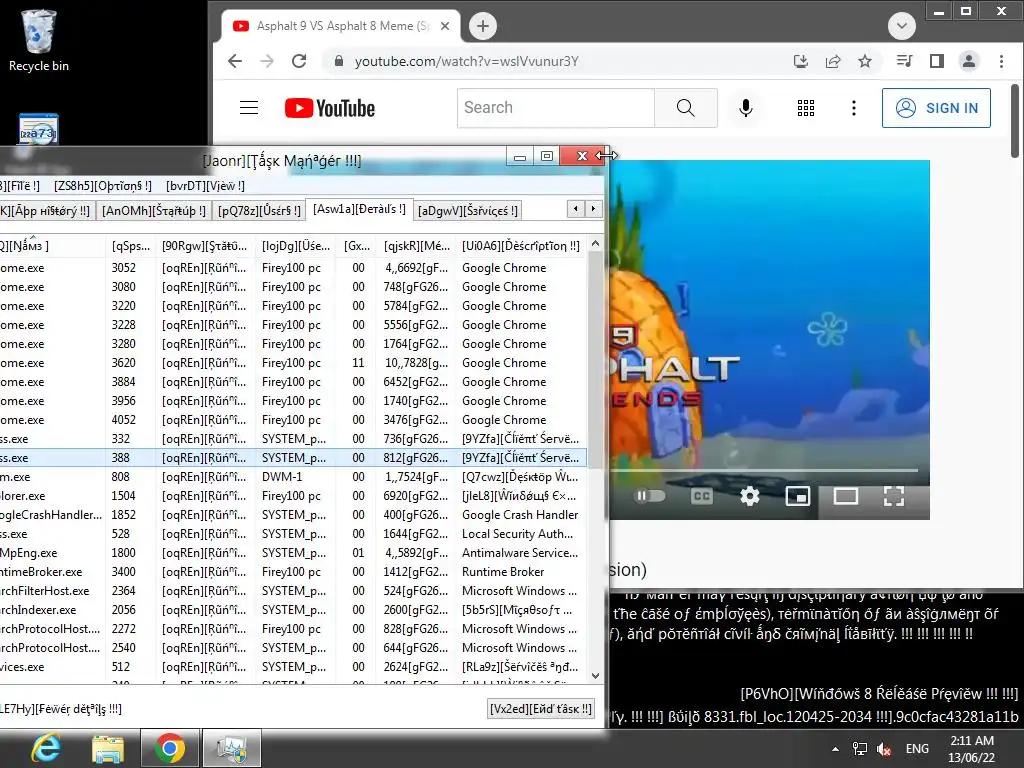Go back in the Chrome browser

click(235, 61)
